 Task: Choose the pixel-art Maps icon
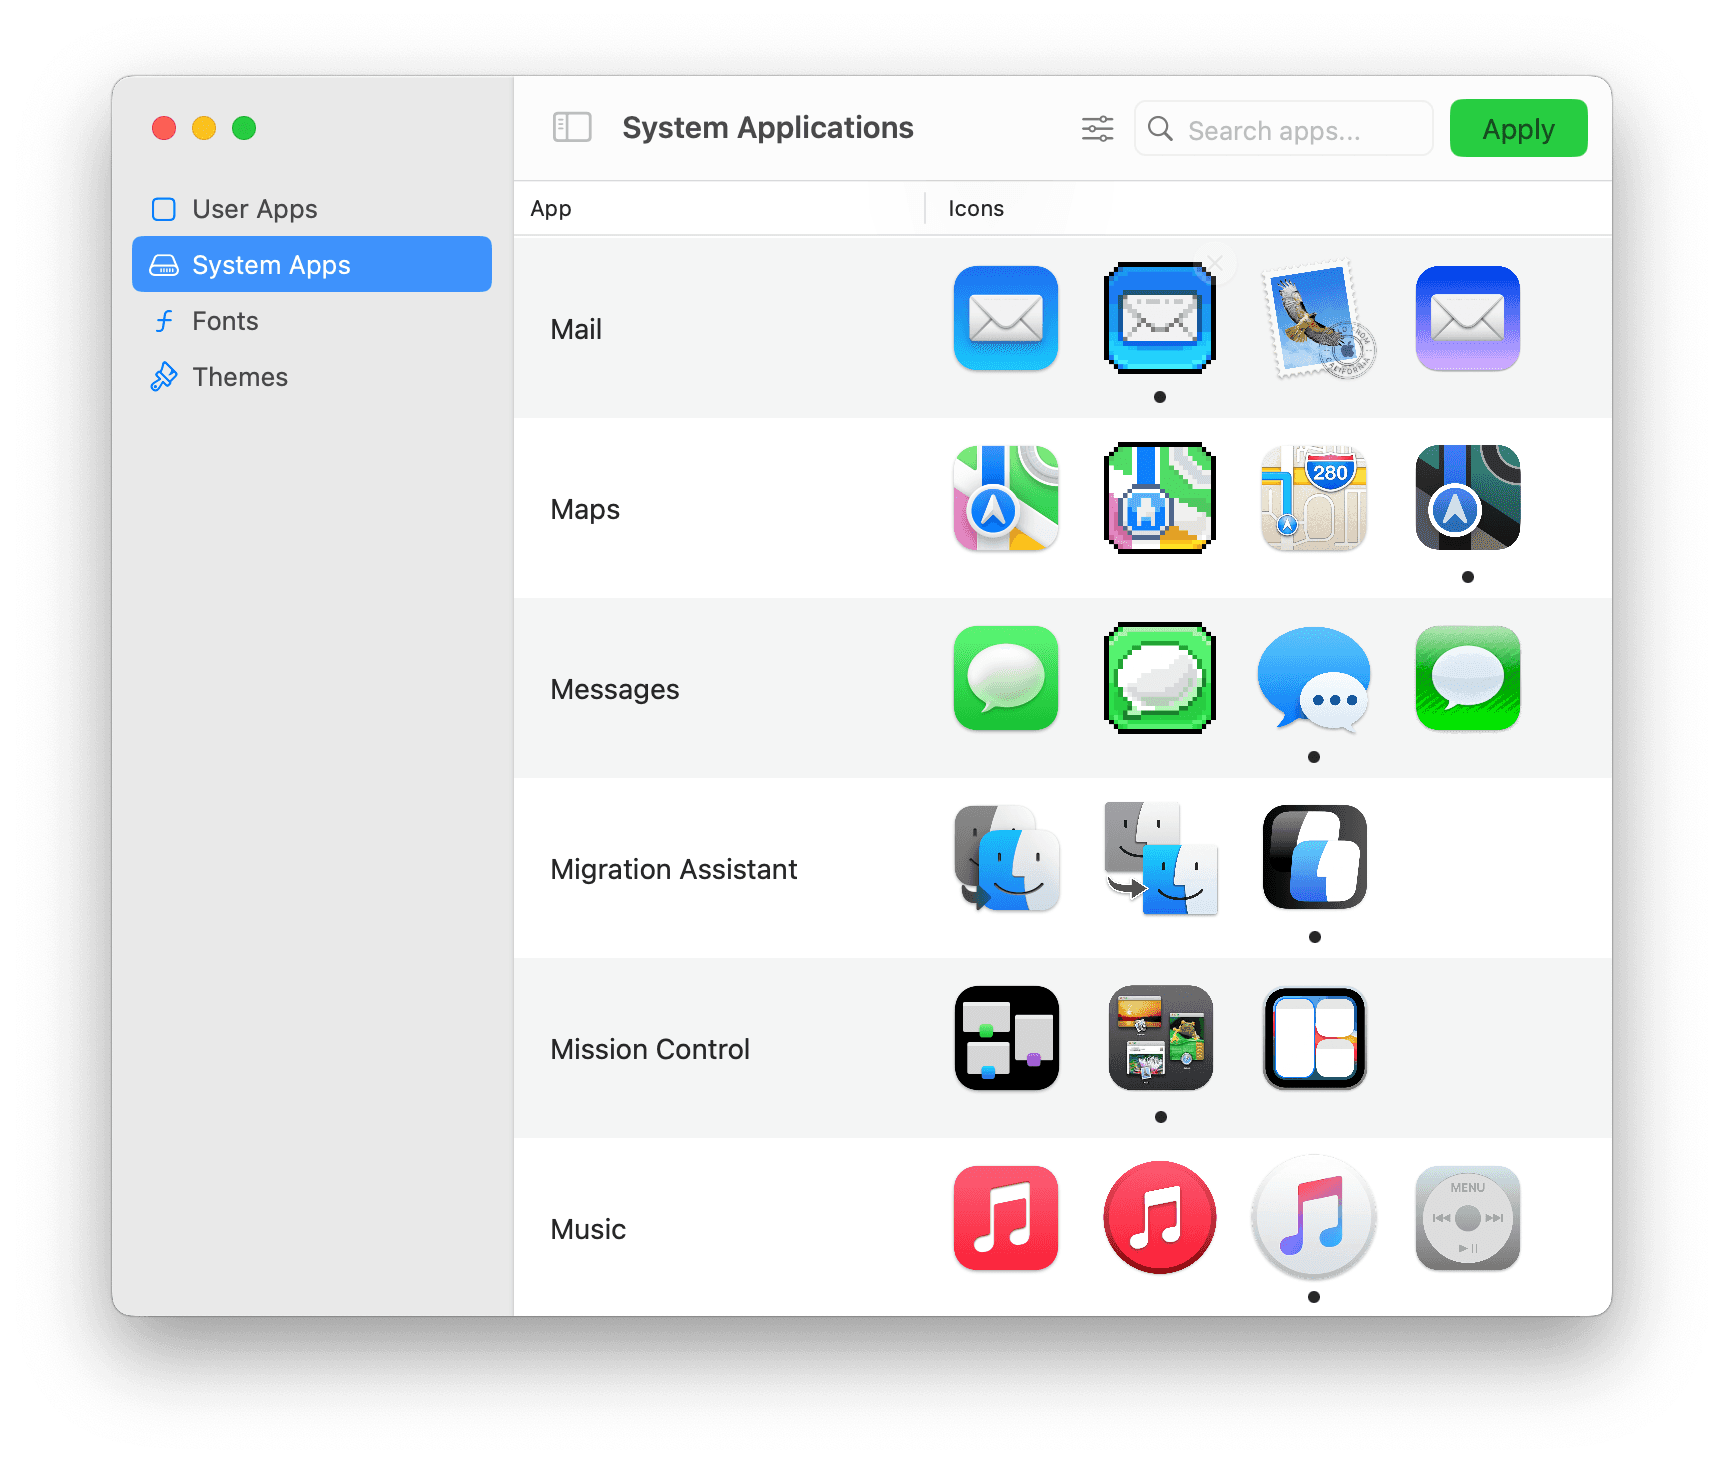point(1160,498)
